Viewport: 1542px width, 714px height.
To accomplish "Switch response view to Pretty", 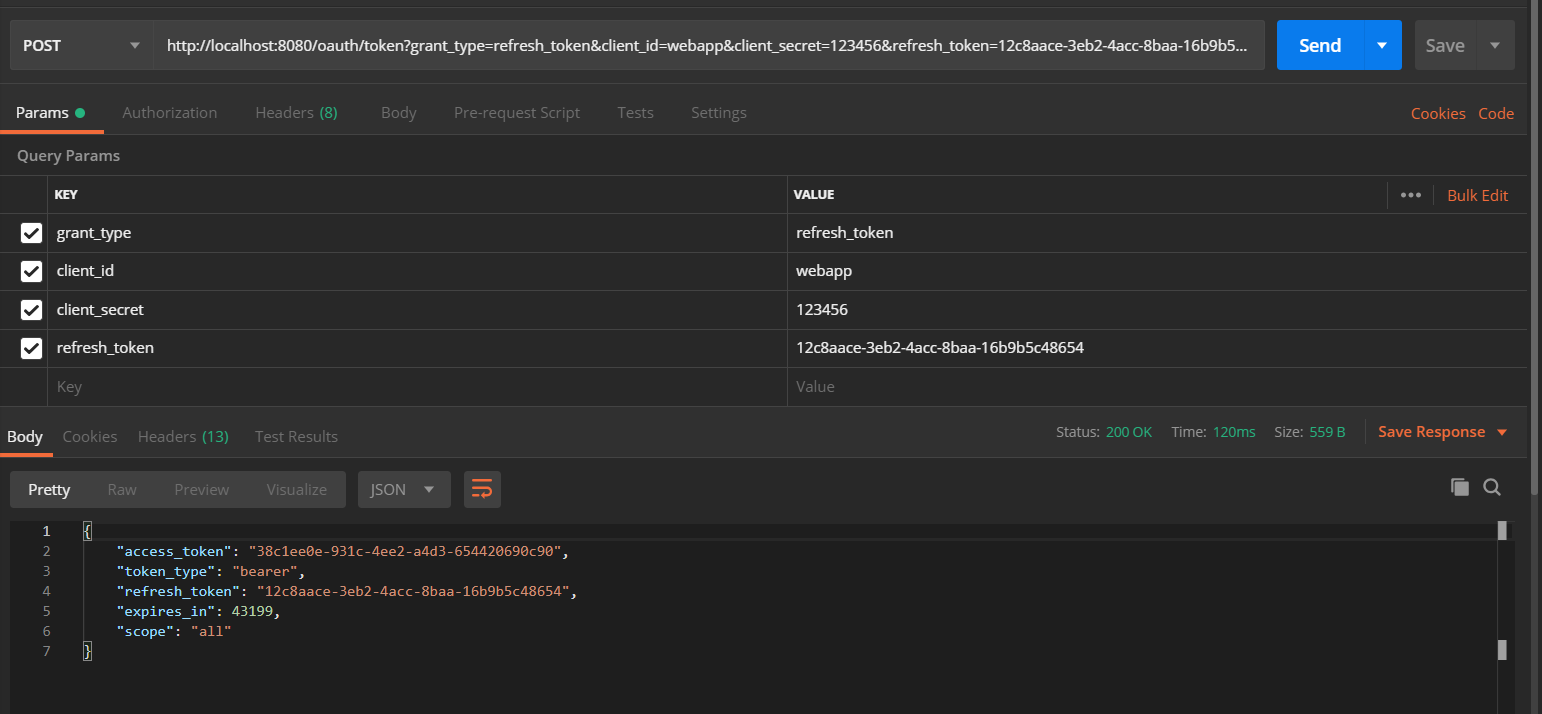I will pyautogui.click(x=49, y=489).
